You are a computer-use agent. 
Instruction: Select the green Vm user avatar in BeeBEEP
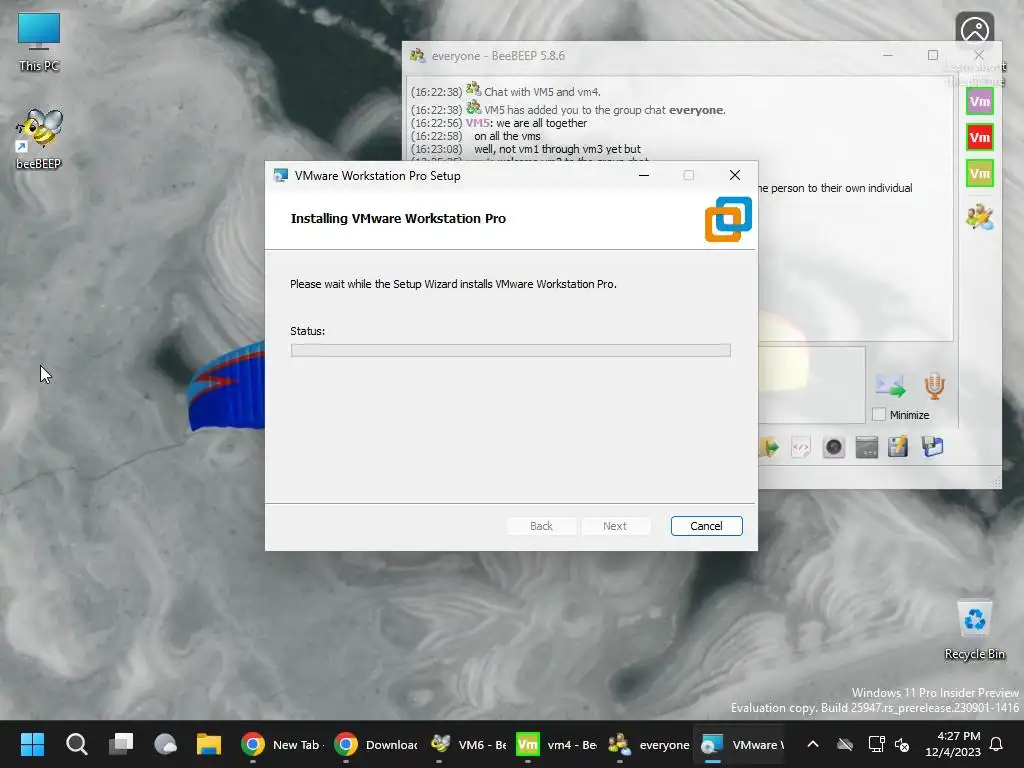coord(979,173)
